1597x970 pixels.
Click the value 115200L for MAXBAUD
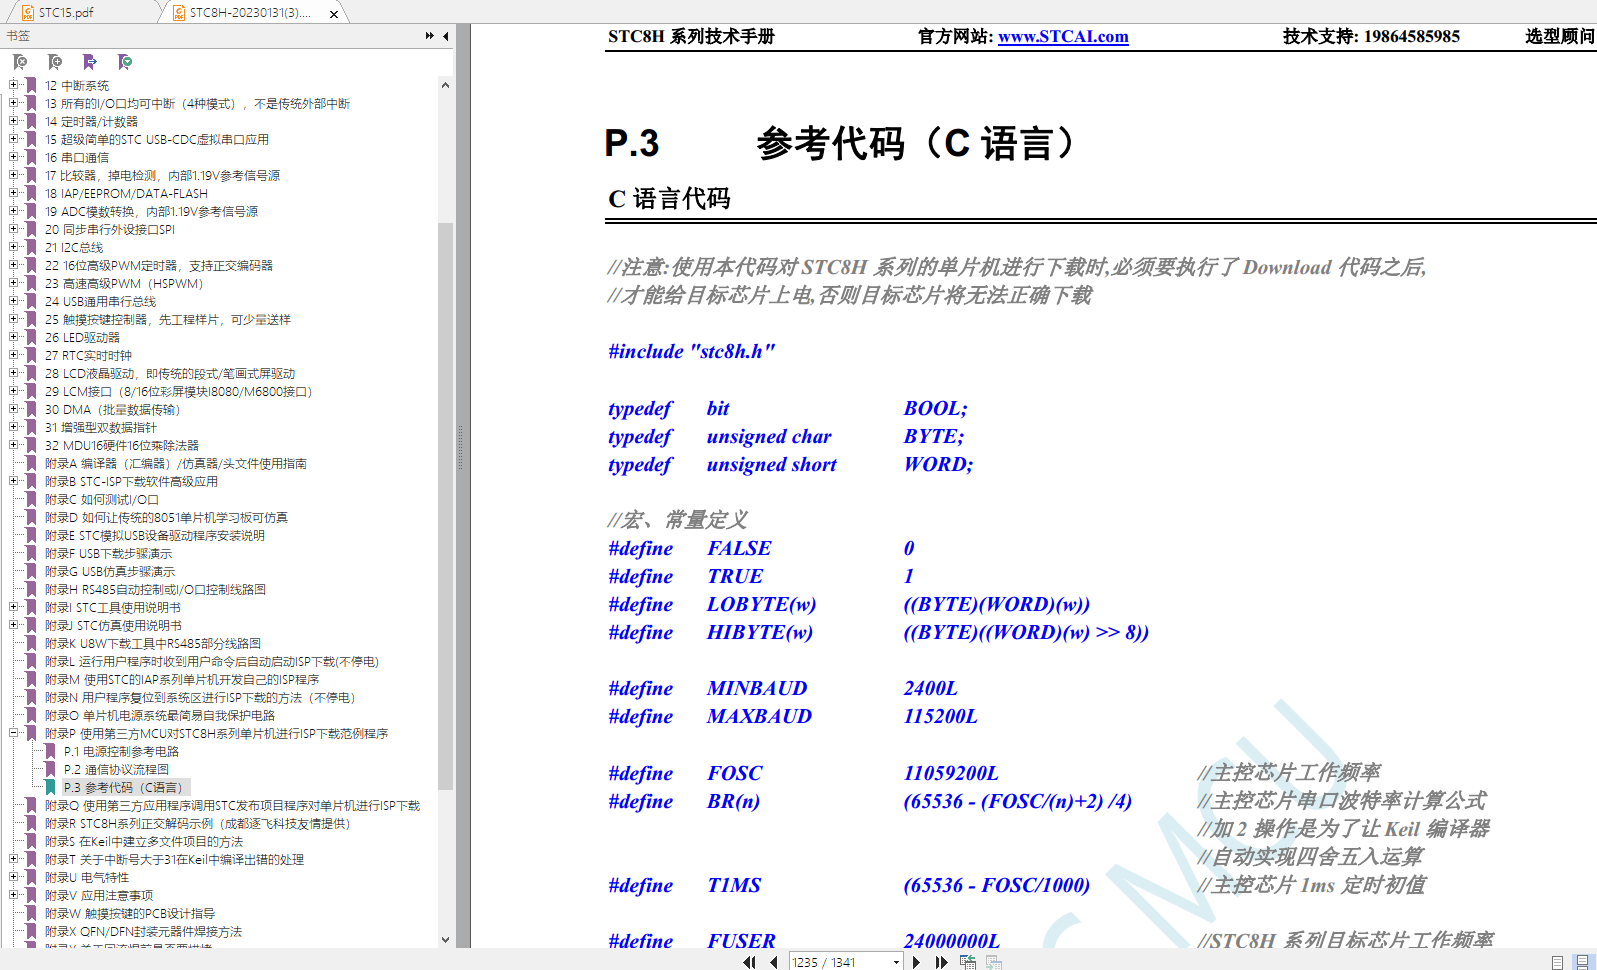pyautogui.click(x=940, y=716)
